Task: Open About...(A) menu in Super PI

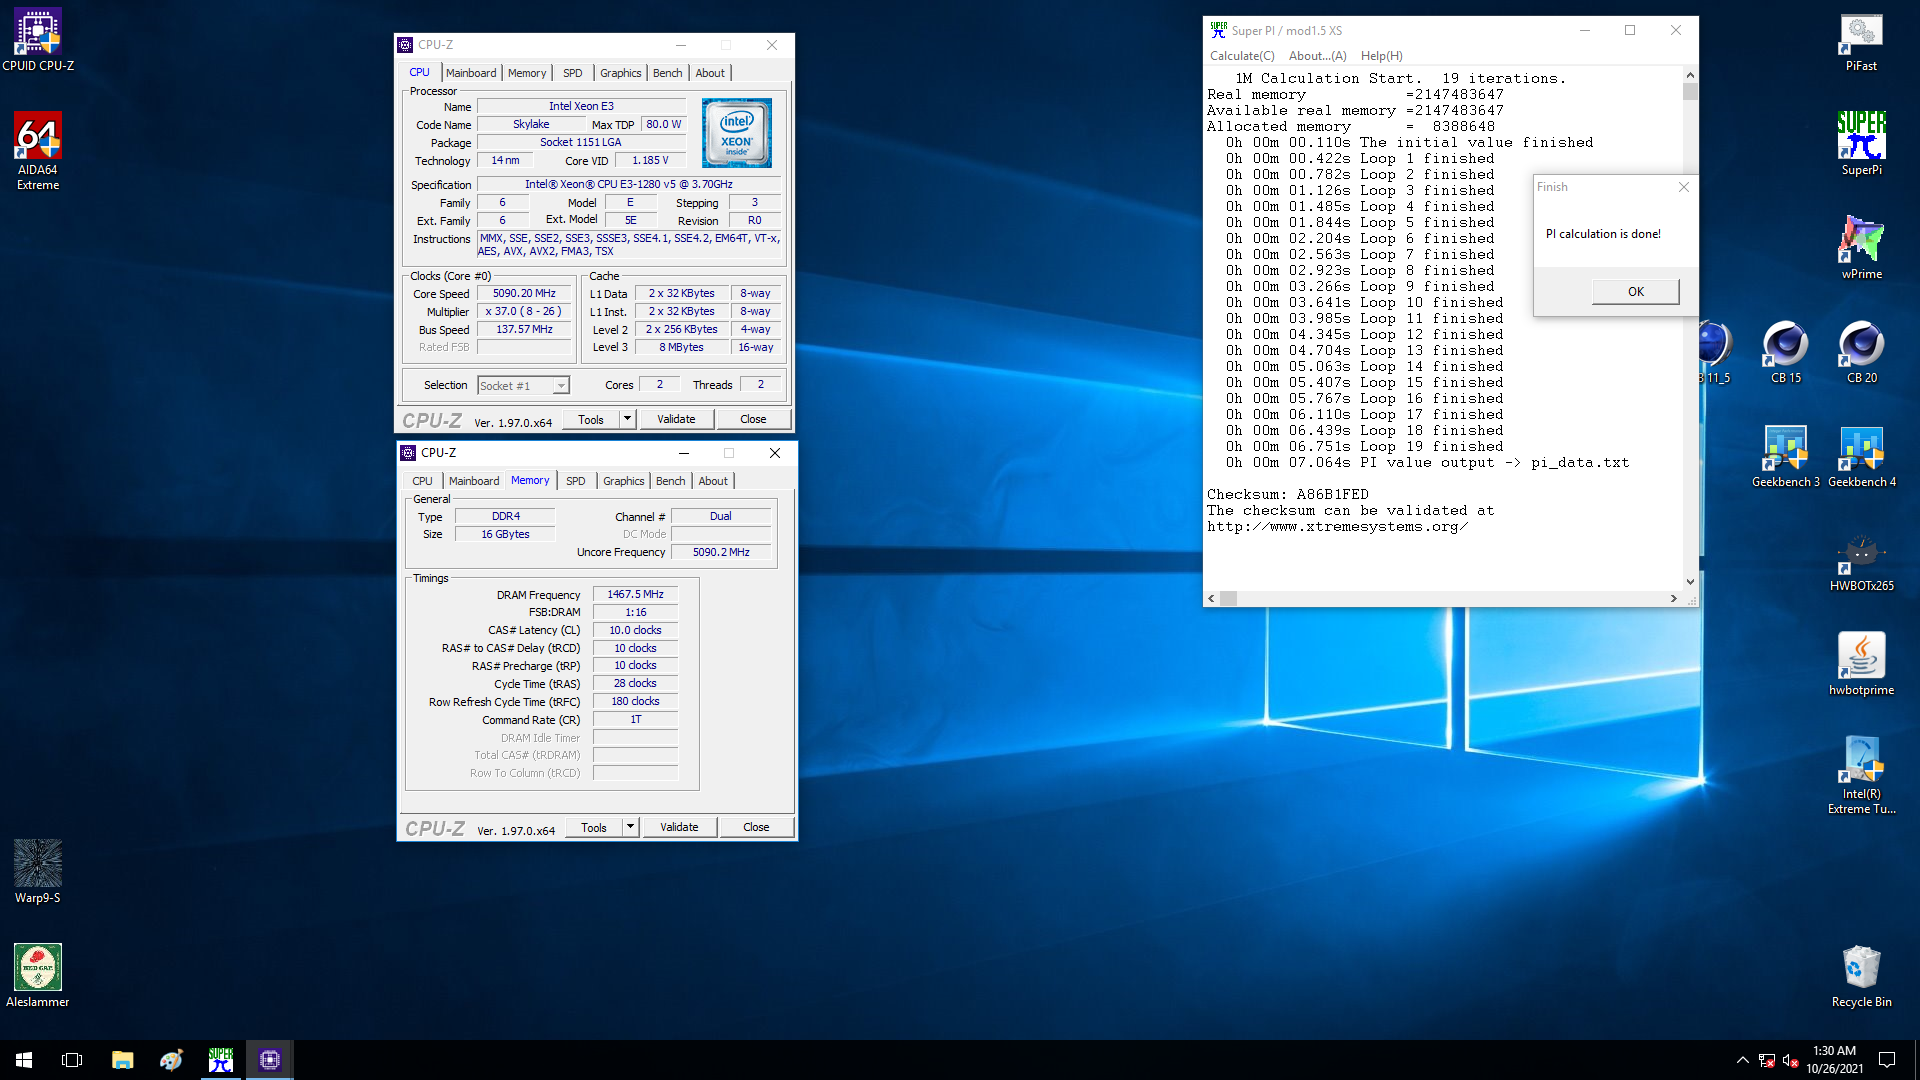Action: tap(1317, 56)
